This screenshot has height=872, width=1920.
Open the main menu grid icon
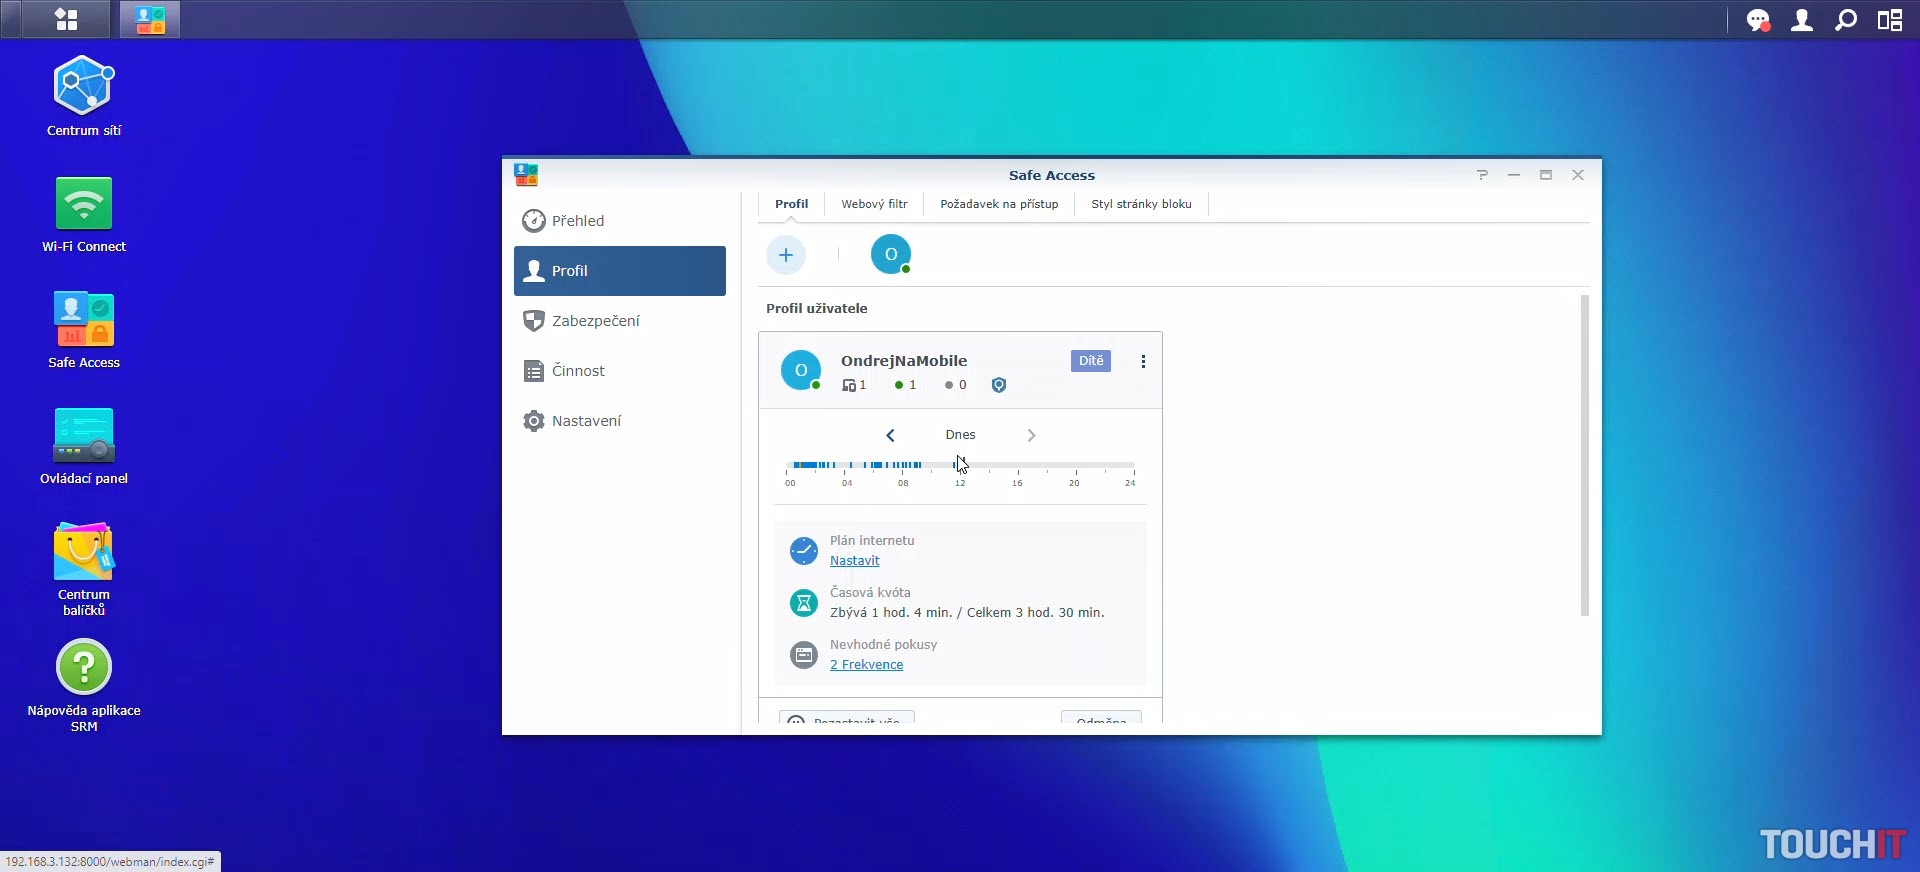point(66,20)
